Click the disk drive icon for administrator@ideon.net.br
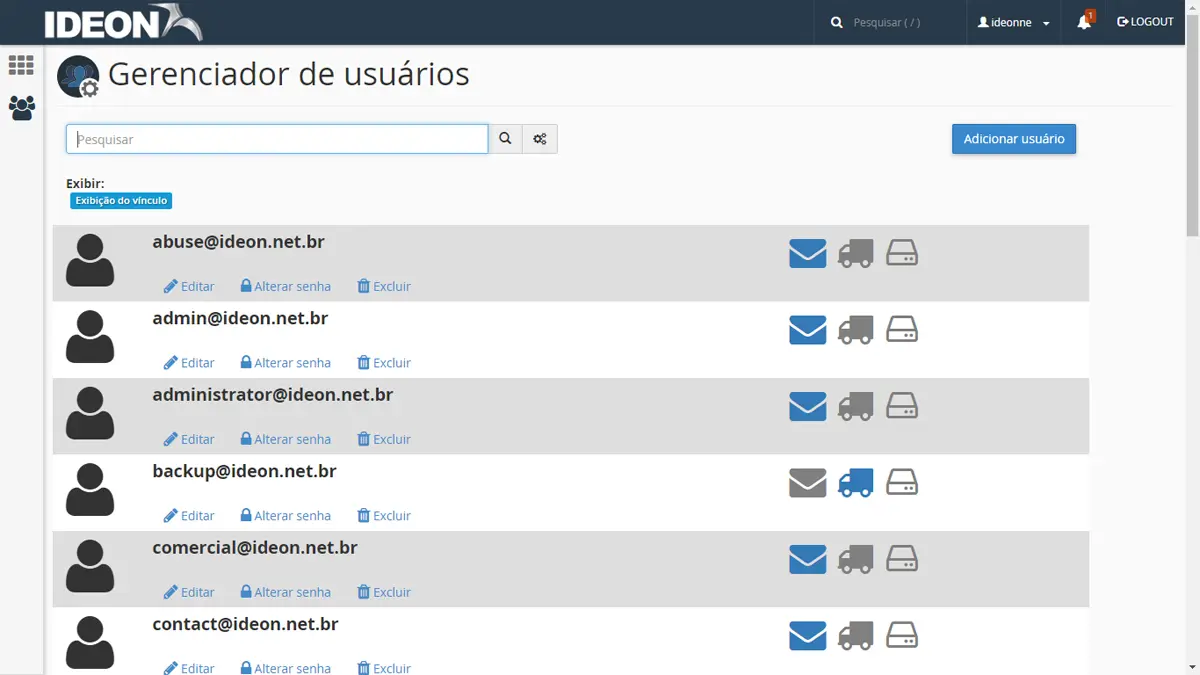 point(902,406)
